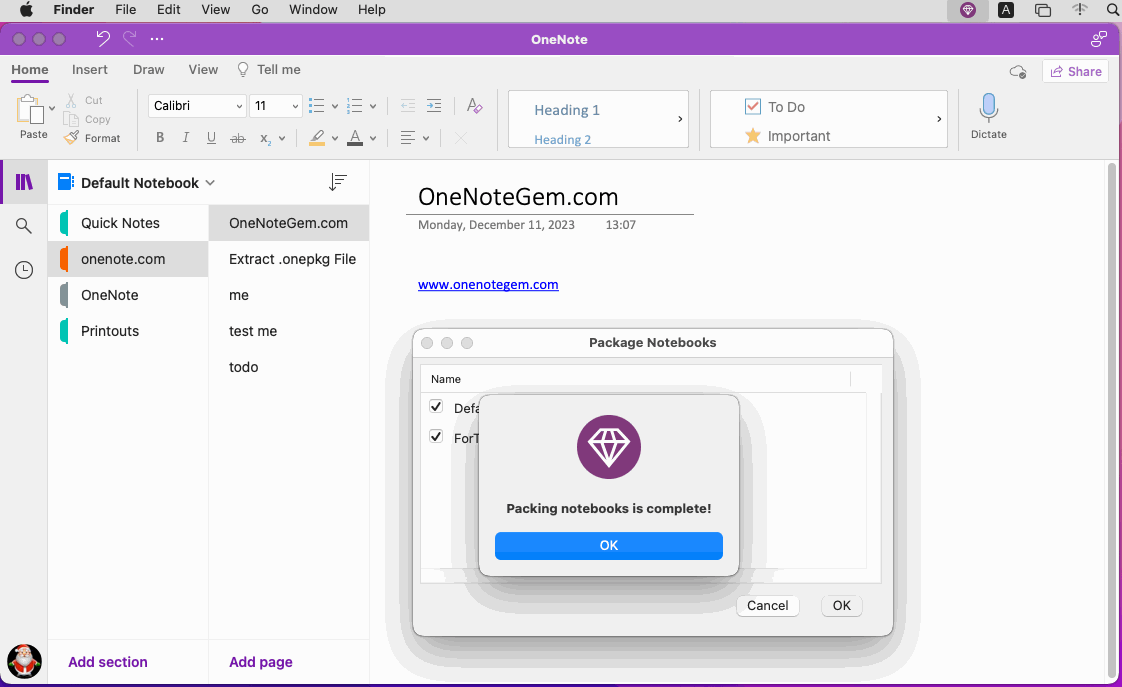Click the Undo arrow in title bar

click(x=103, y=39)
